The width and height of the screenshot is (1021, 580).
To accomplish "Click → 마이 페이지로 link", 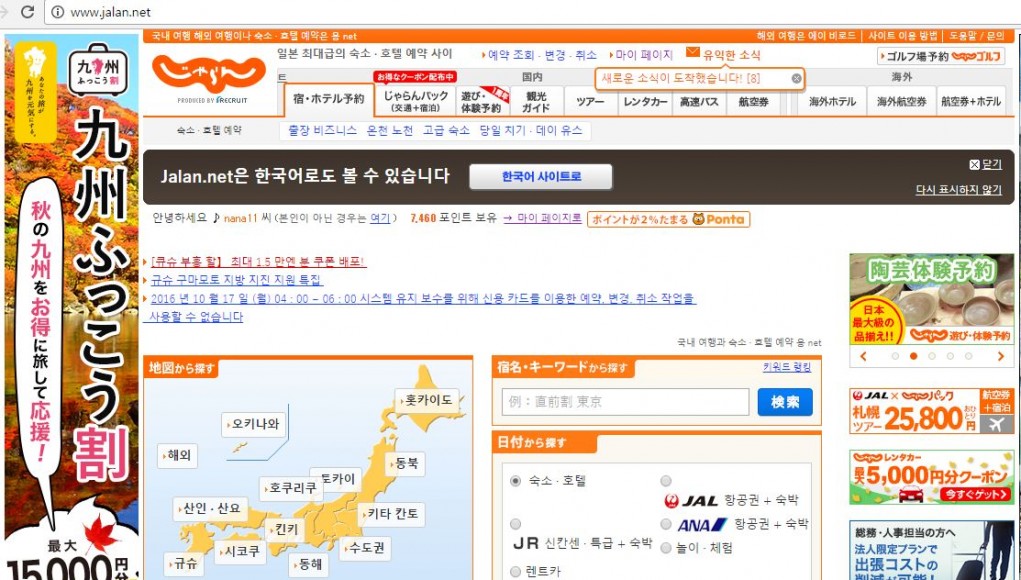I will tap(542, 218).
